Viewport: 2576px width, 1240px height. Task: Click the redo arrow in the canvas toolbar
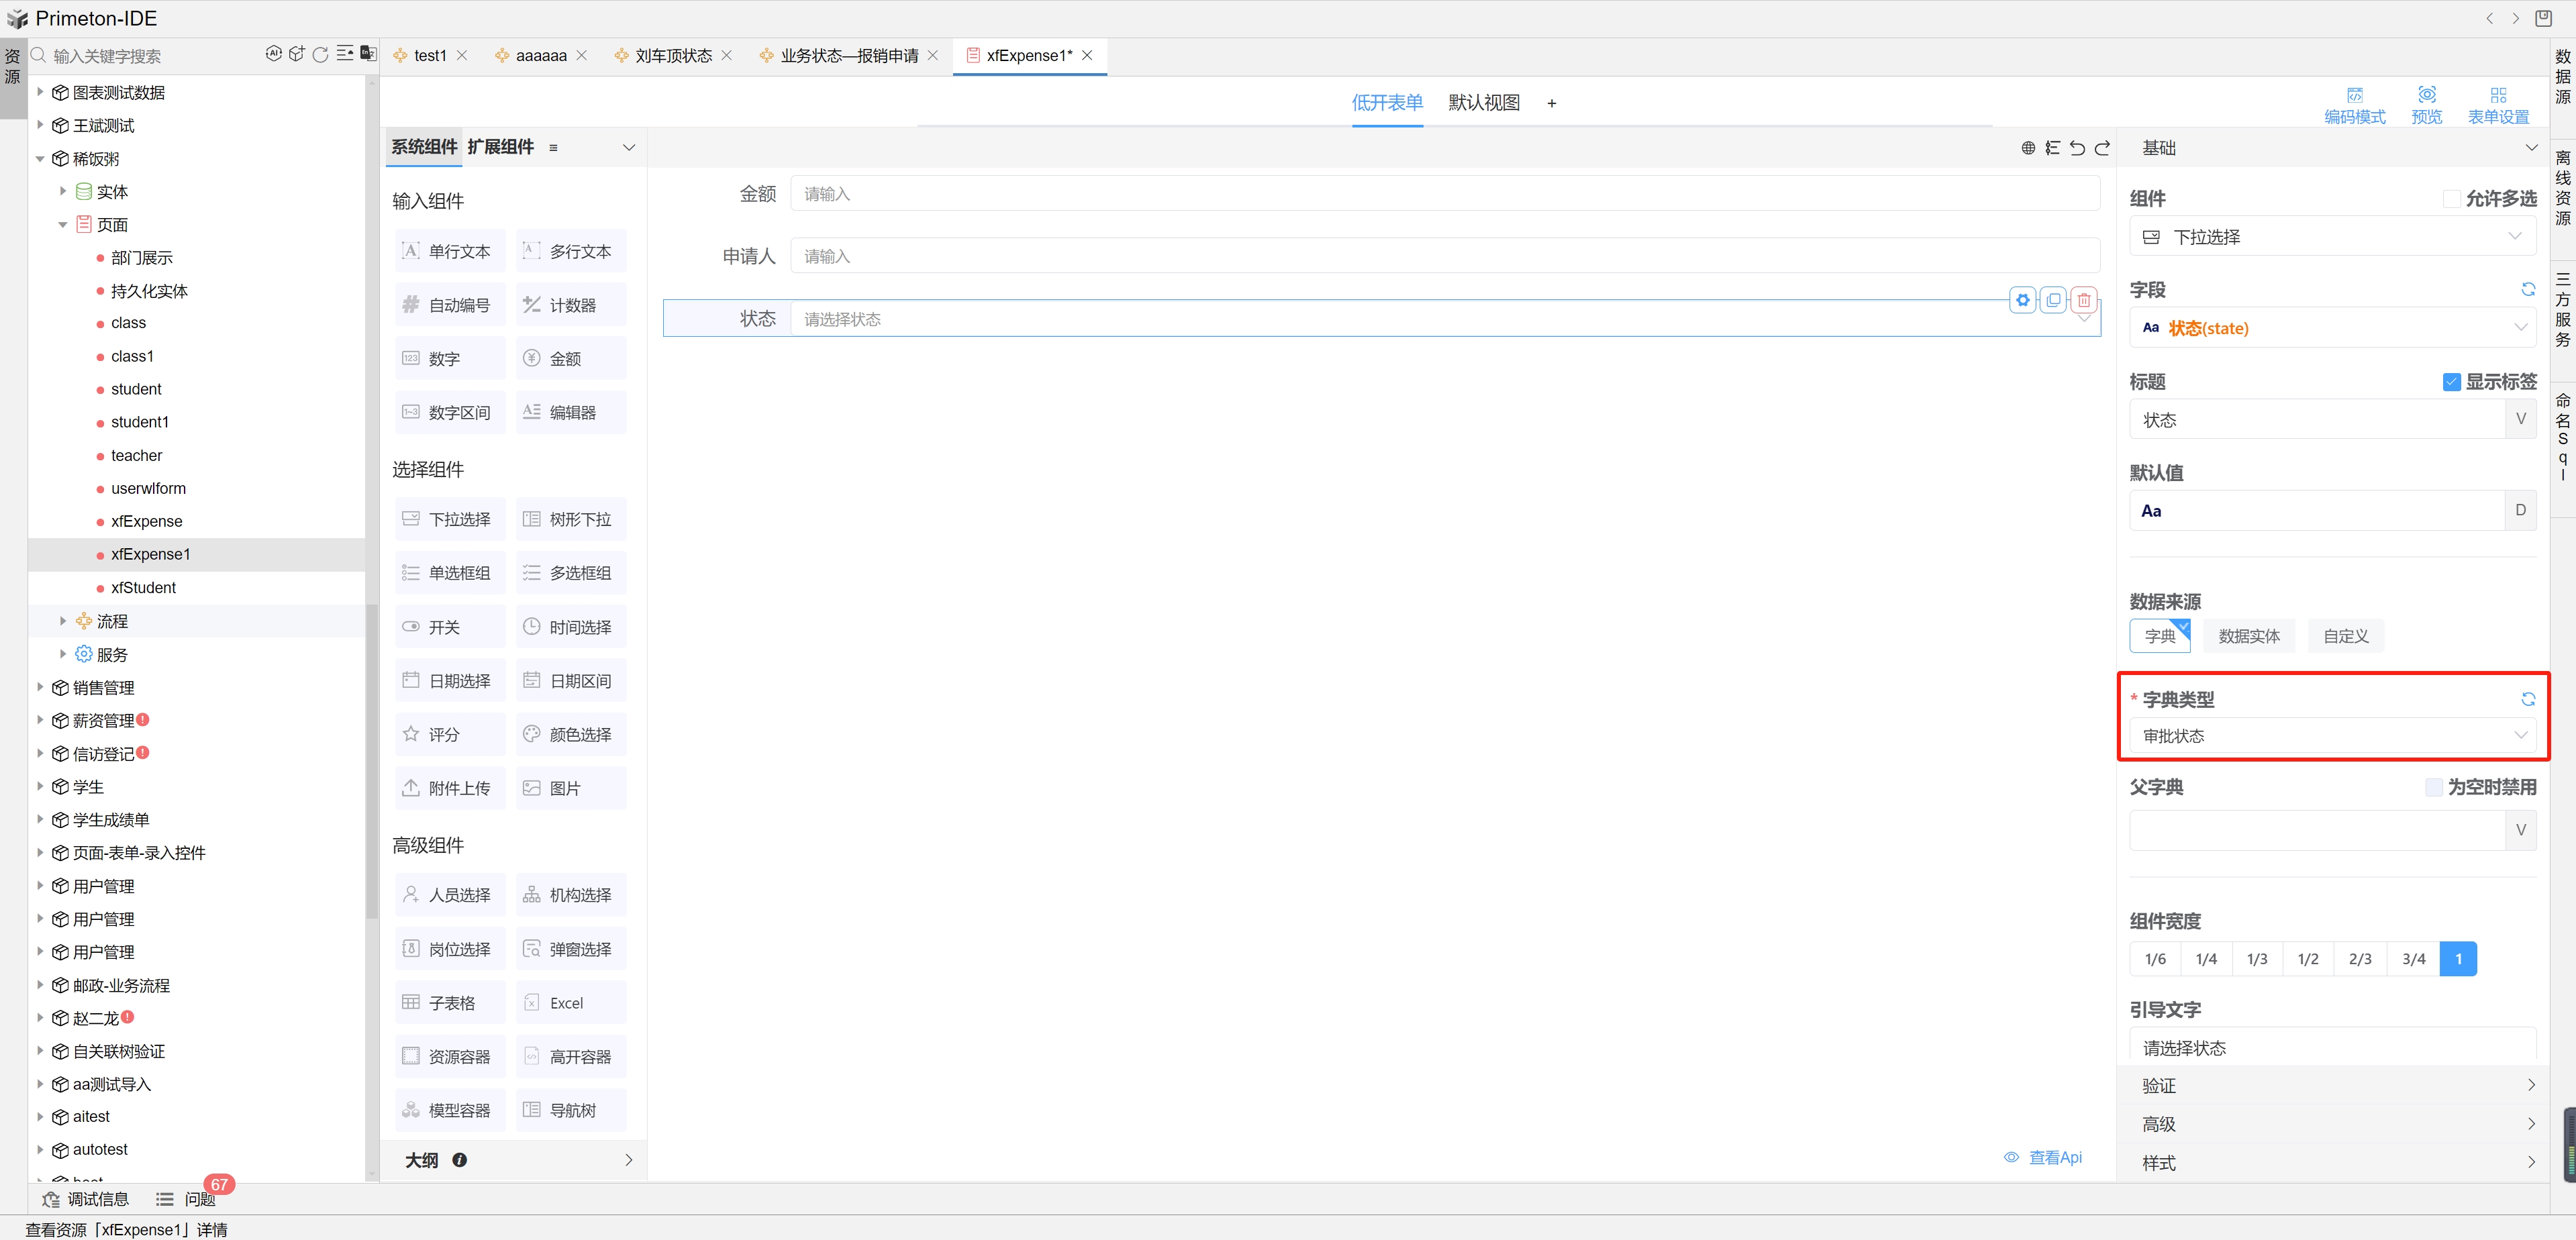coord(2102,148)
